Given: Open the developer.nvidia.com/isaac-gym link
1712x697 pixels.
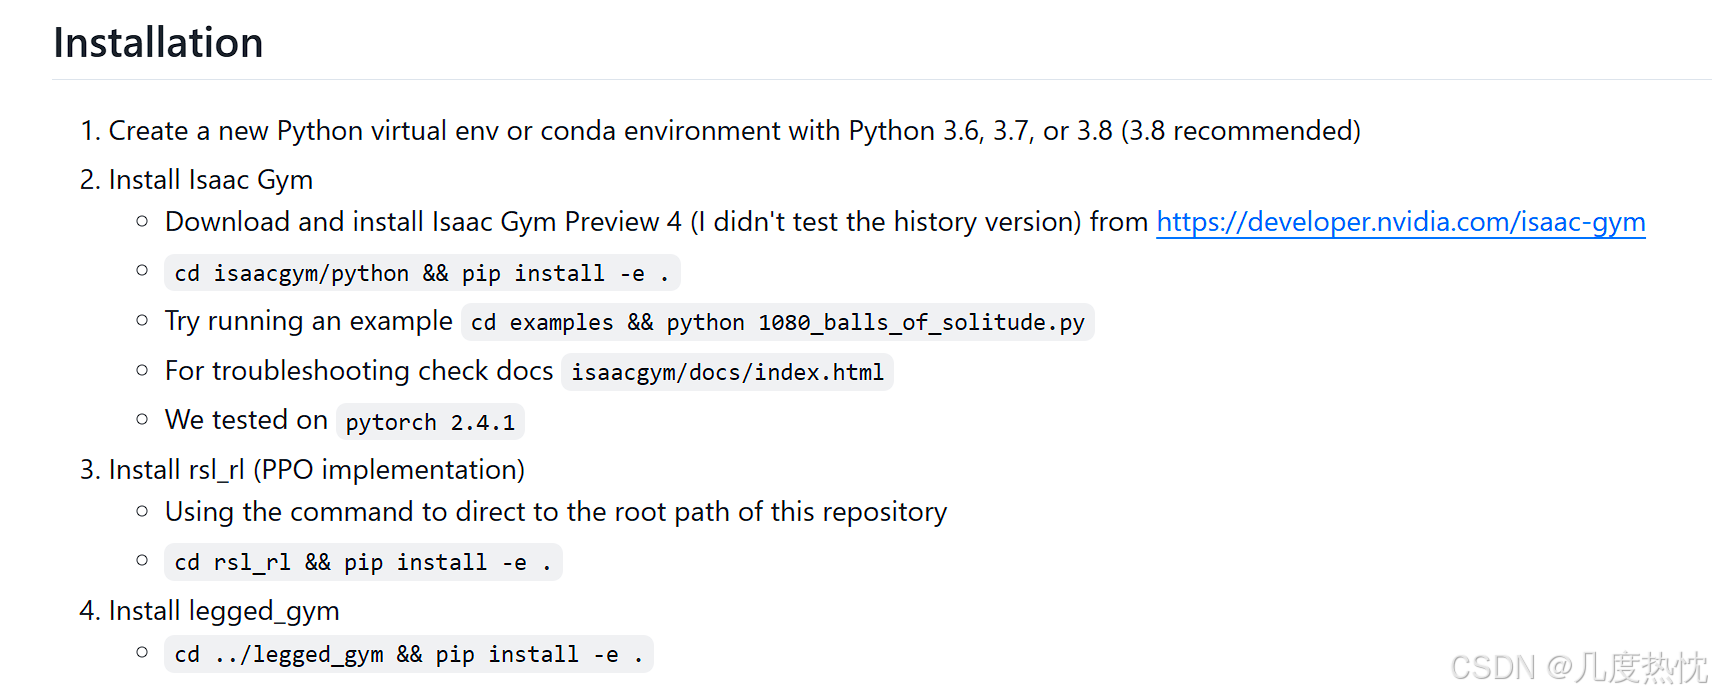Looking at the screenshot, I should (x=1400, y=222).
